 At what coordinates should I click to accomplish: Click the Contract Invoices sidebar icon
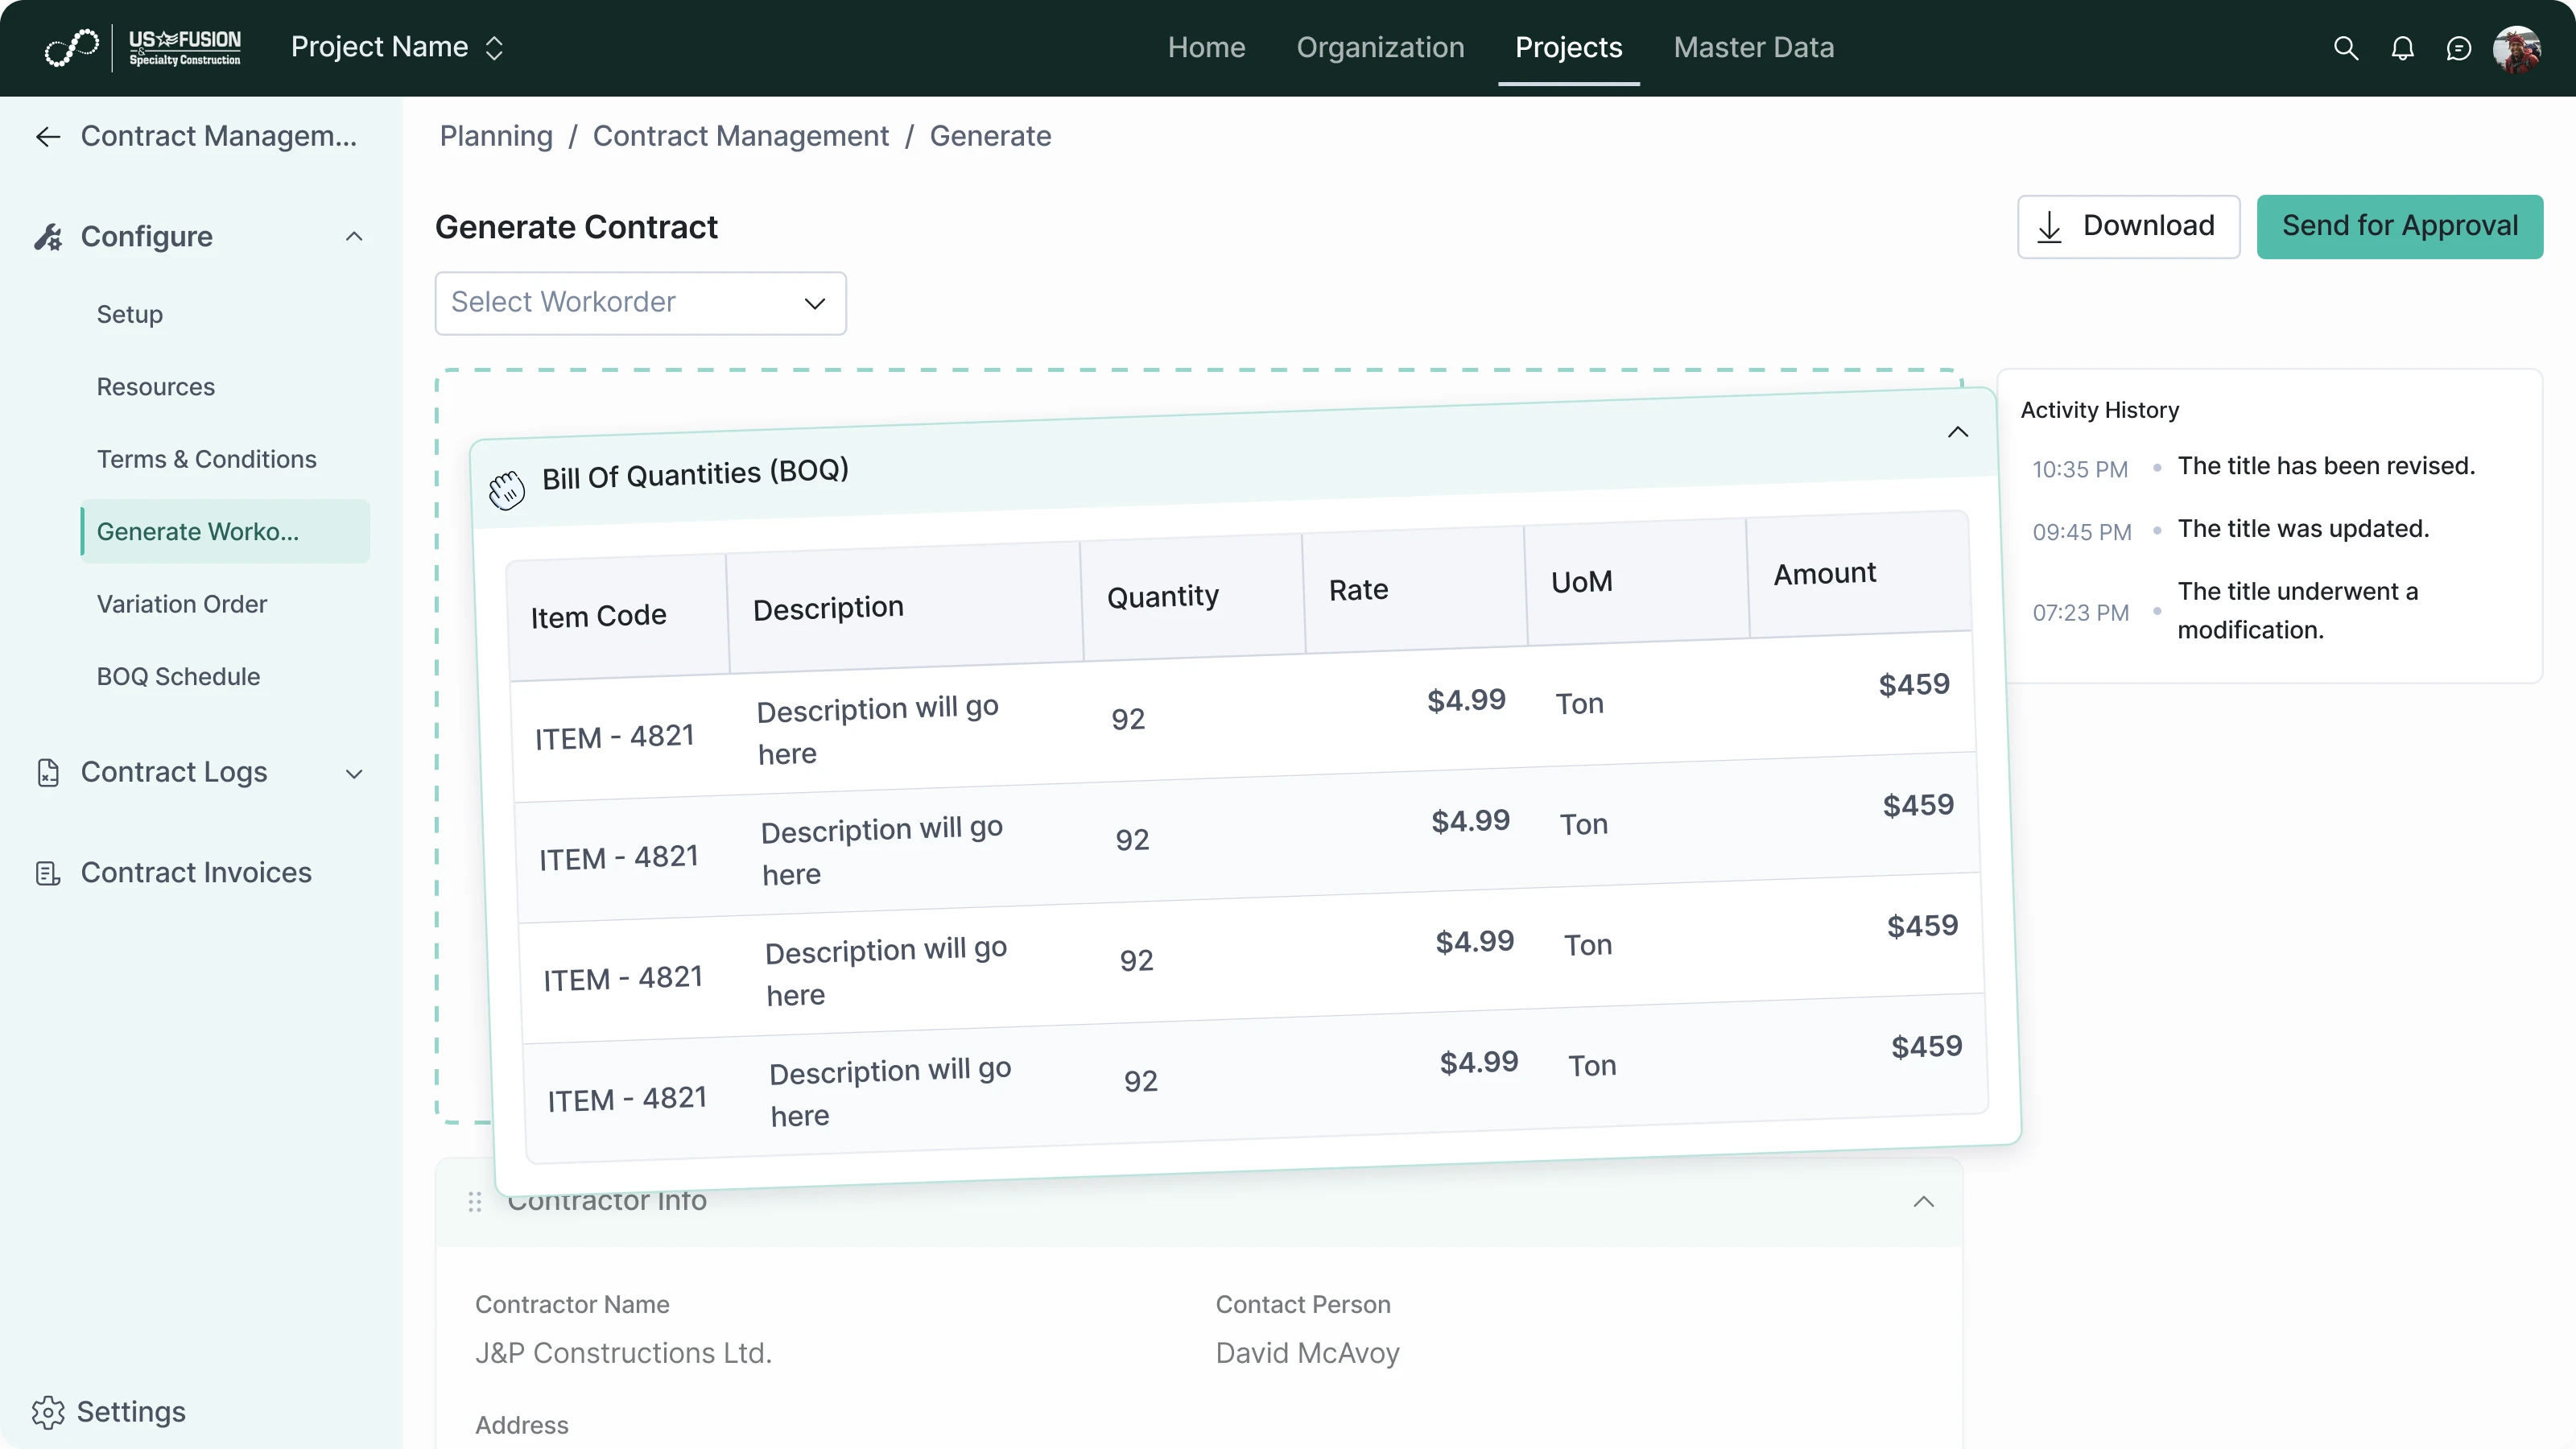pyautogui.click(x=49, y=872)
